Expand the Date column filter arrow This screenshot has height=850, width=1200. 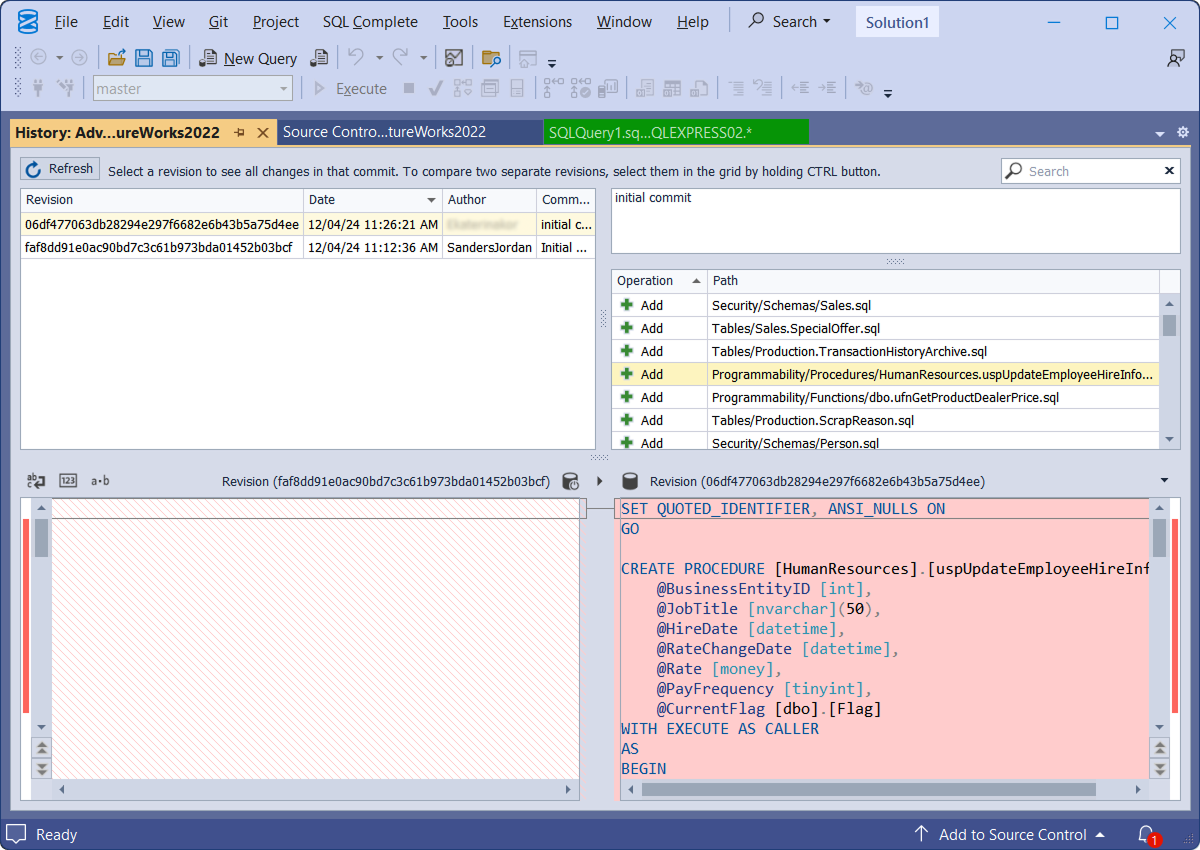tap(431, 200)
